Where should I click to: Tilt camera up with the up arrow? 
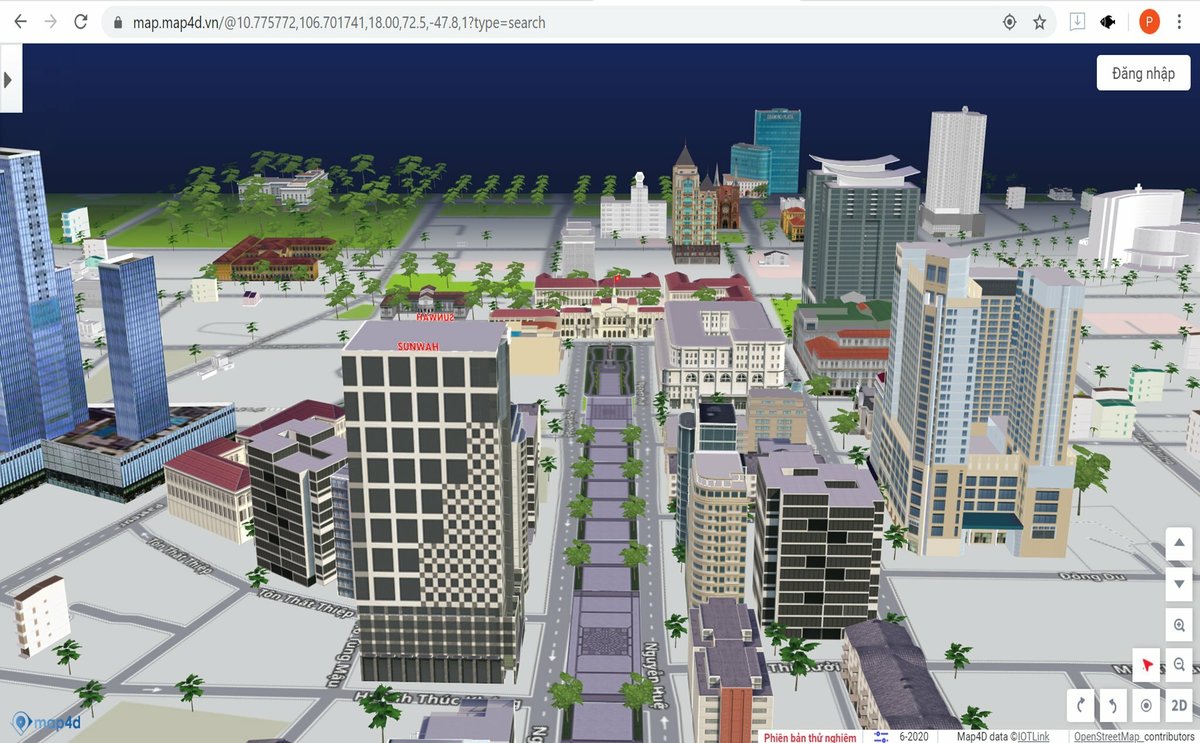pos(1180,543)
